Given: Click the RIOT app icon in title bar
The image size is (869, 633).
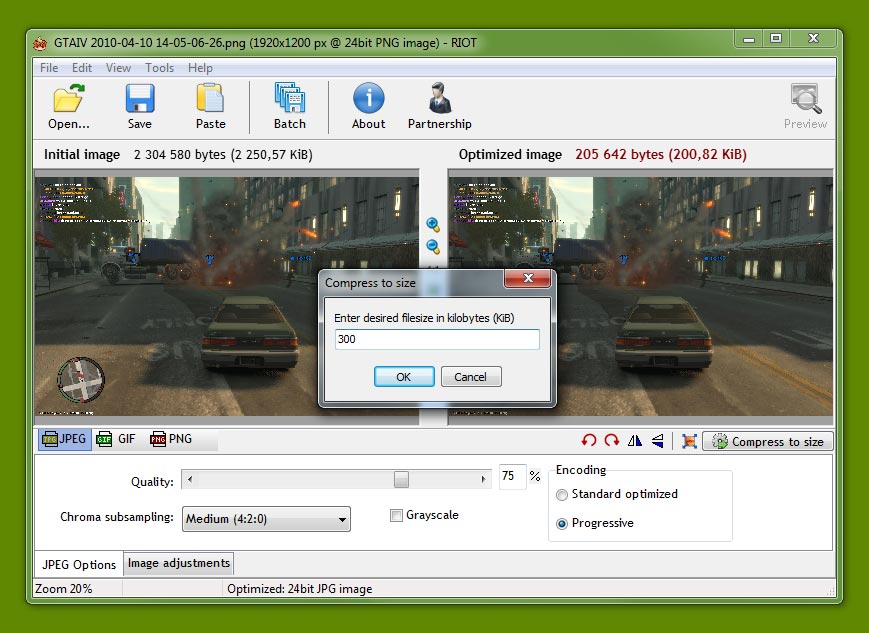Looking at the screenshot, I should (39, 43).
